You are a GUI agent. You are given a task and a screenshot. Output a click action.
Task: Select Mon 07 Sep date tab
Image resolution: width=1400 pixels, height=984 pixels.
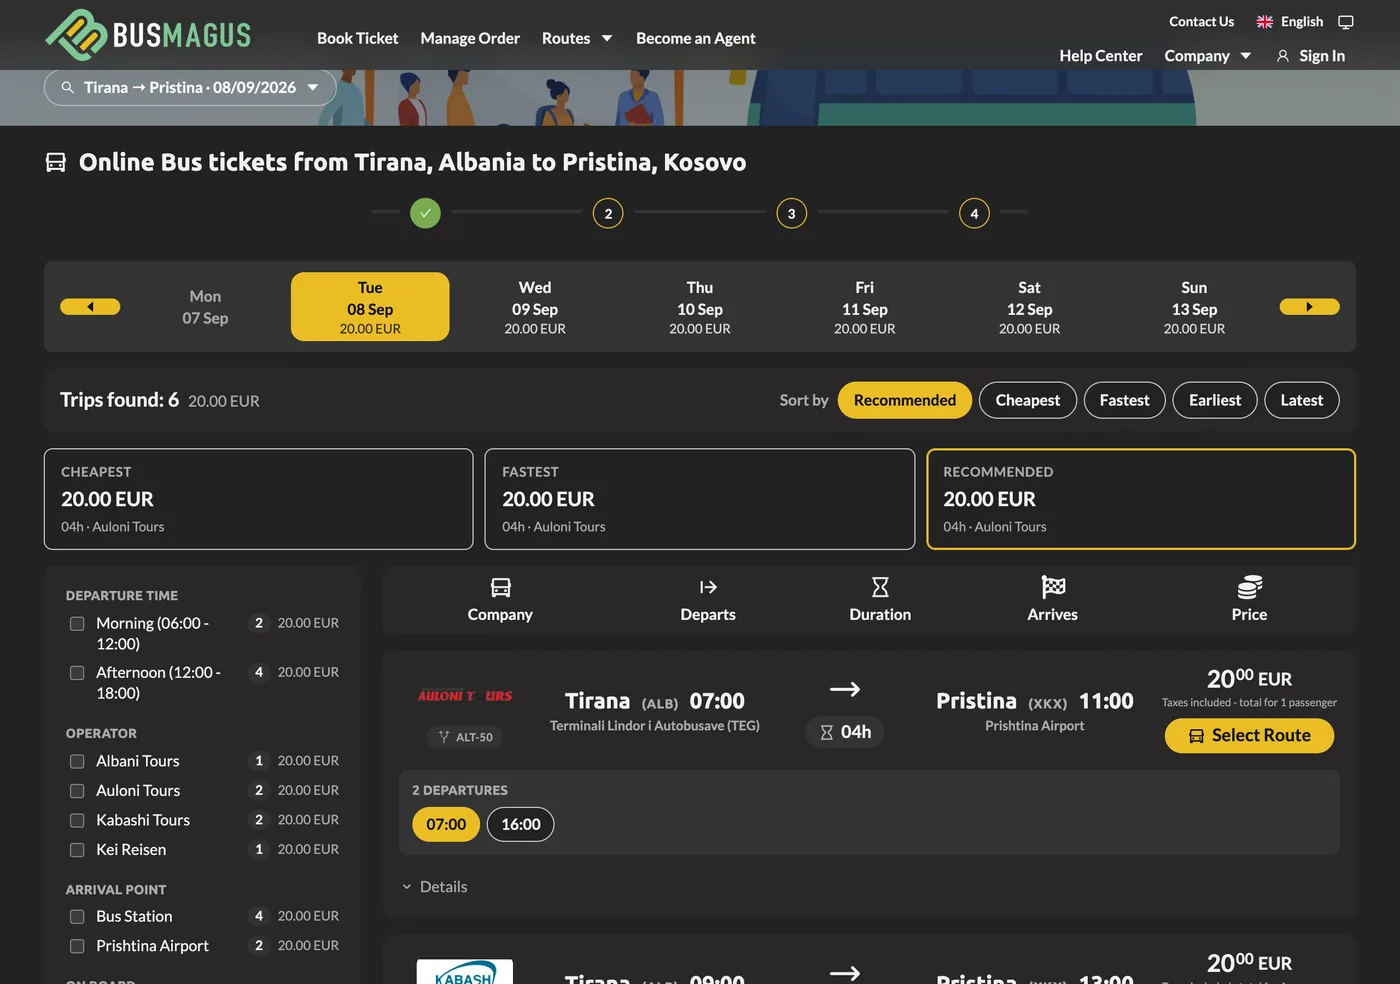click(205, 307)
